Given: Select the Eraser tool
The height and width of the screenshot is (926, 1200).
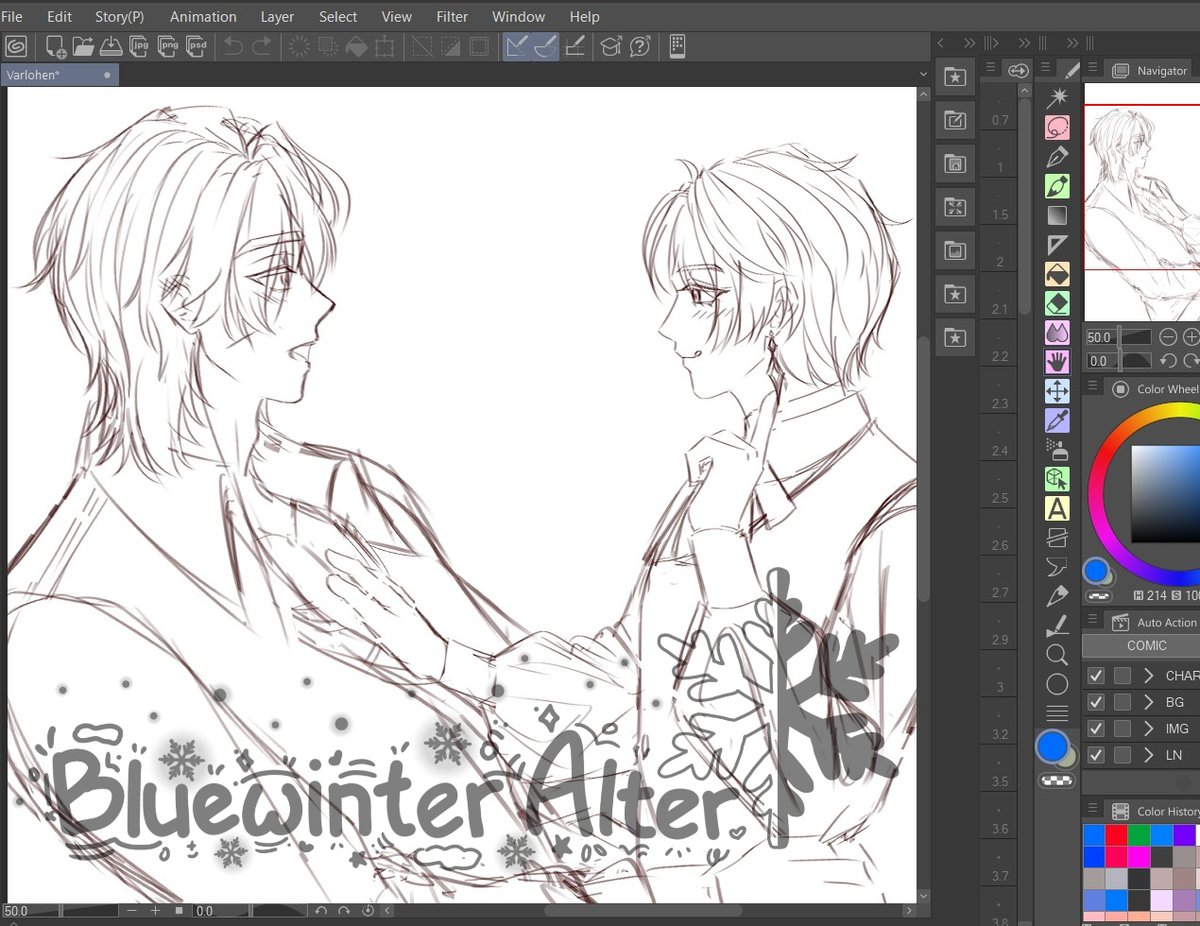Looking at the screenshot, I should 1057,303.
